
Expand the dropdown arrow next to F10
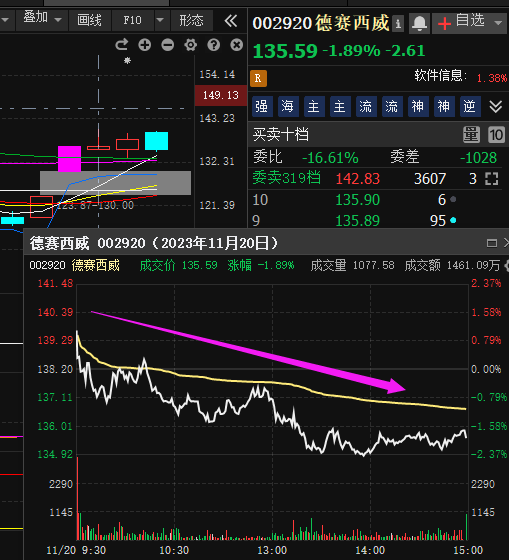coord(160,20)
